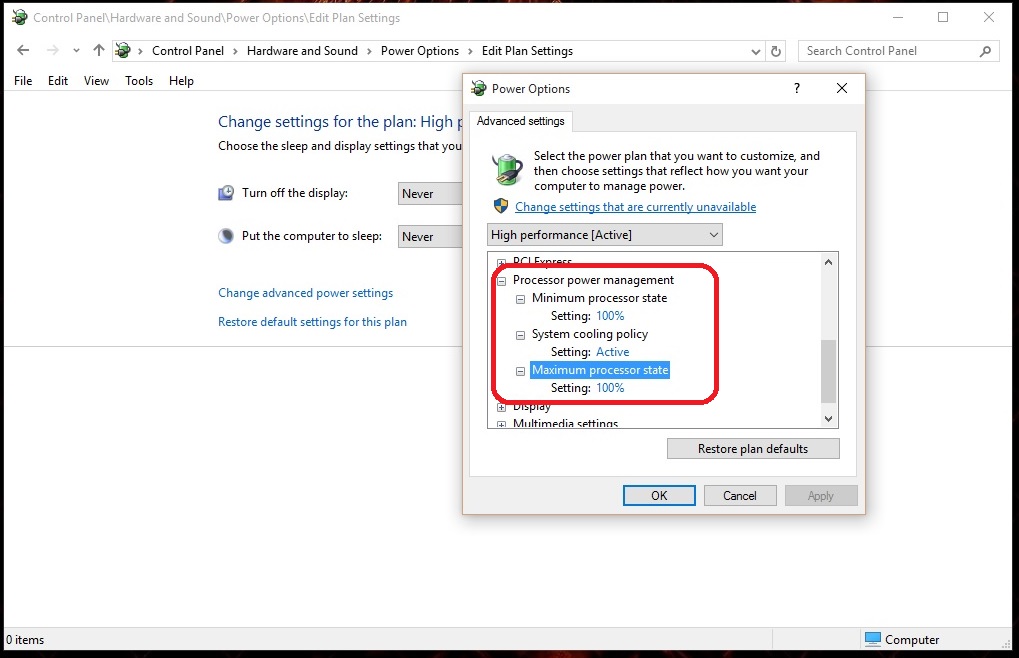The height and width of the screenshot is (658, 1019).
Task: Minimize the Control Panel window
Action: point(898,18)
